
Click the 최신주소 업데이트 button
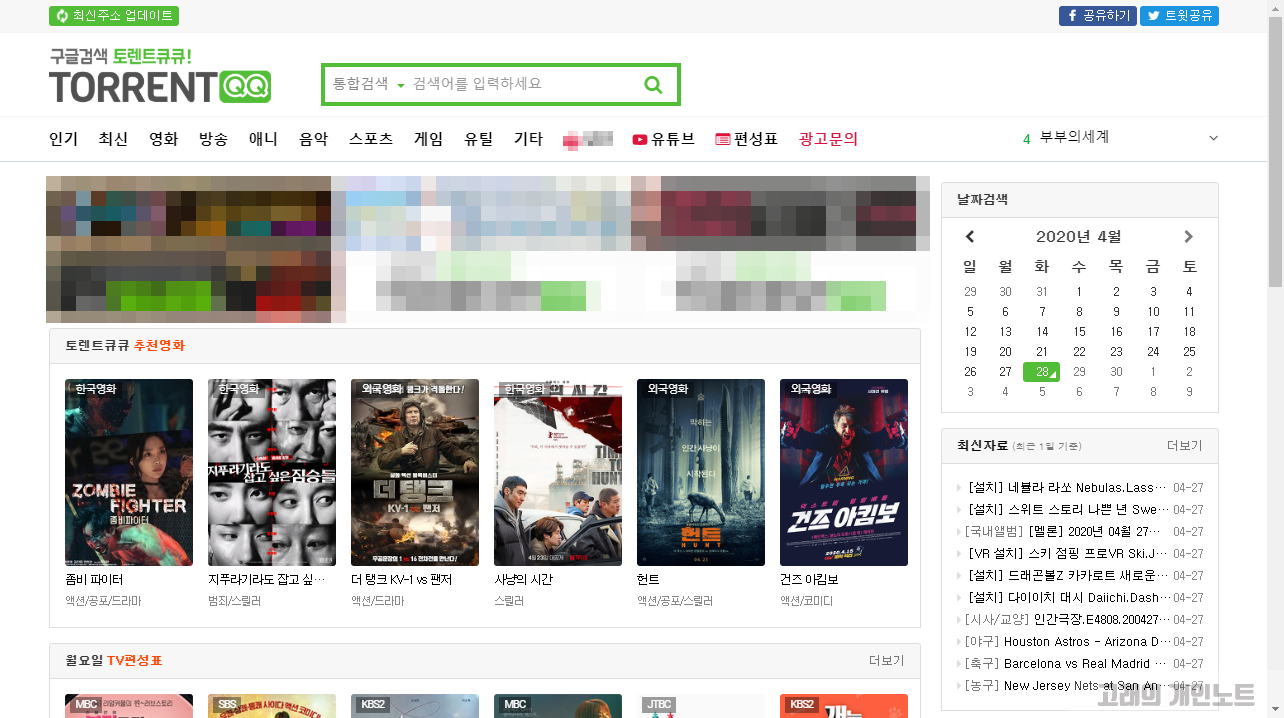114,16
